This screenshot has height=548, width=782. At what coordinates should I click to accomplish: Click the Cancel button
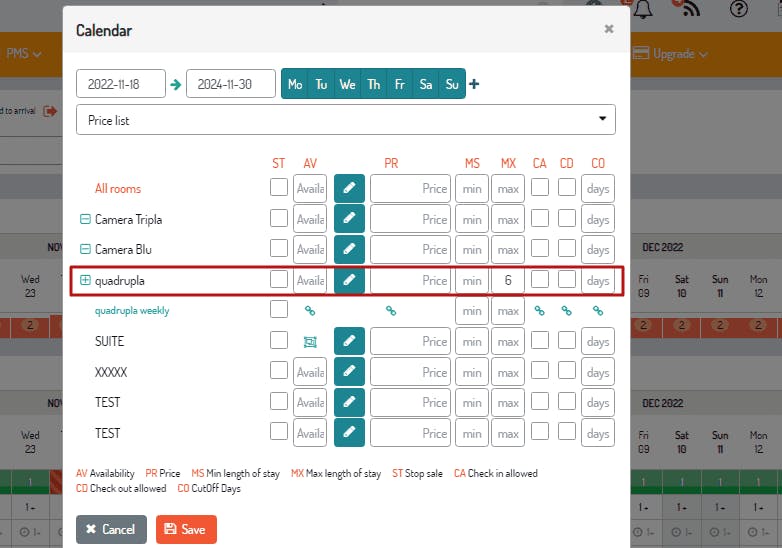(x=111, y=529)
